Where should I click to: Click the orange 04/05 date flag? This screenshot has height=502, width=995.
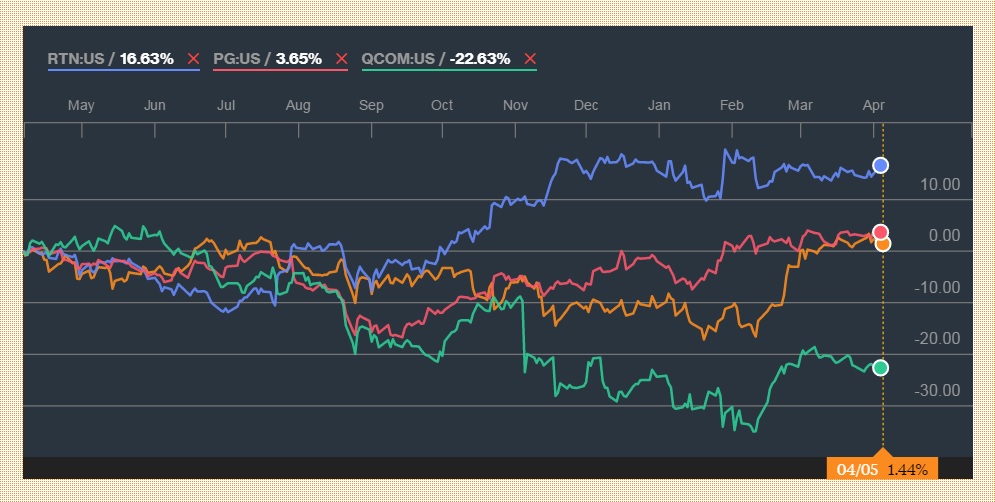882,469
